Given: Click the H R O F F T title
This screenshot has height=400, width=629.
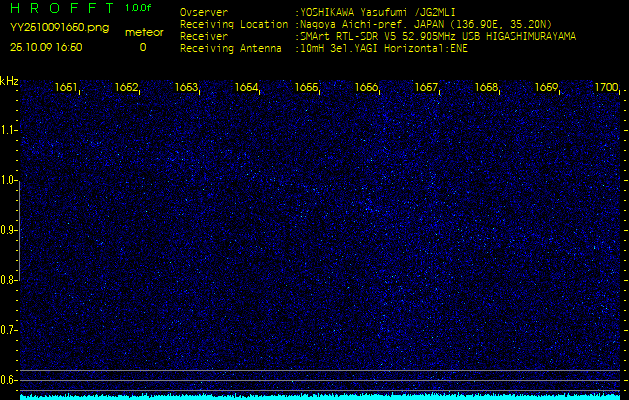Looking at the screenshot, I should 62,8.
